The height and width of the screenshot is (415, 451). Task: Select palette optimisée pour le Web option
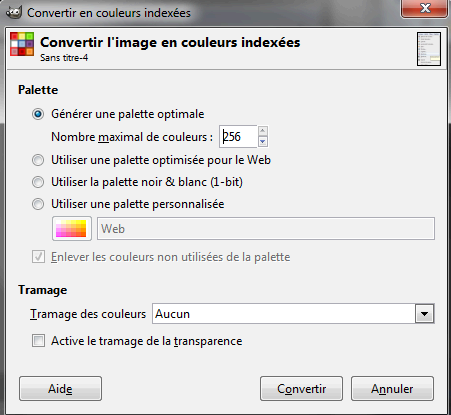[38, 160]
